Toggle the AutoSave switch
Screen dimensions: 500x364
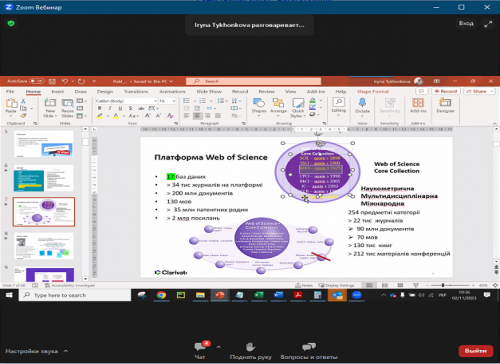(x=37, y=81)
